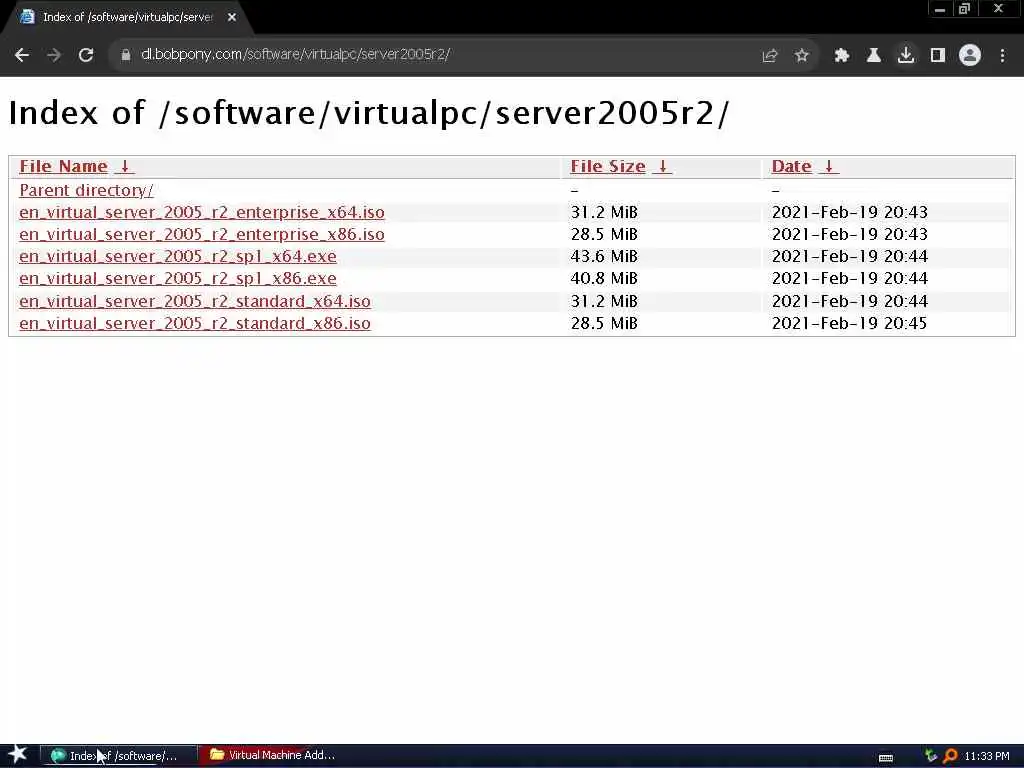The height and width of the screenshot is (768, 1024).
Task: Click the File Name descending arrow
Action: point(124,167)
